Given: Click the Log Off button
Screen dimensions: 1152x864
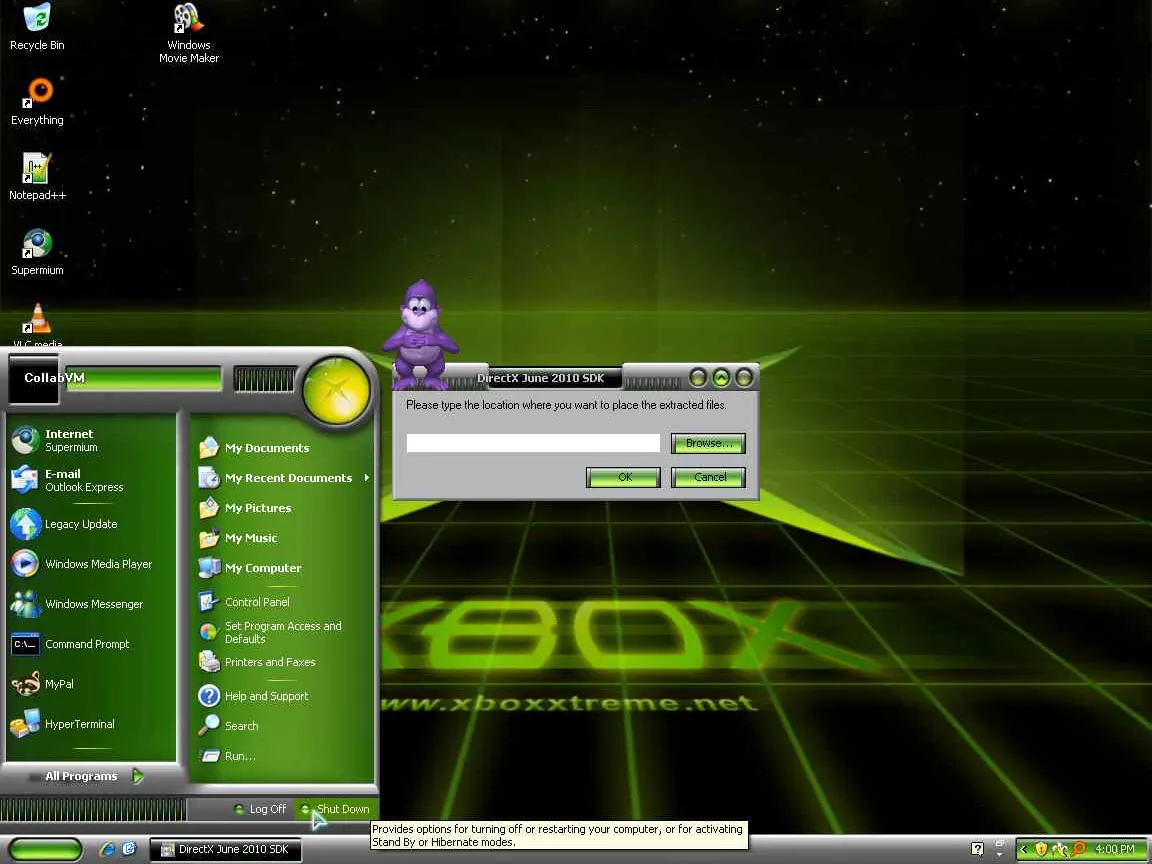Looking at the screenshot, I should point(259,809).
